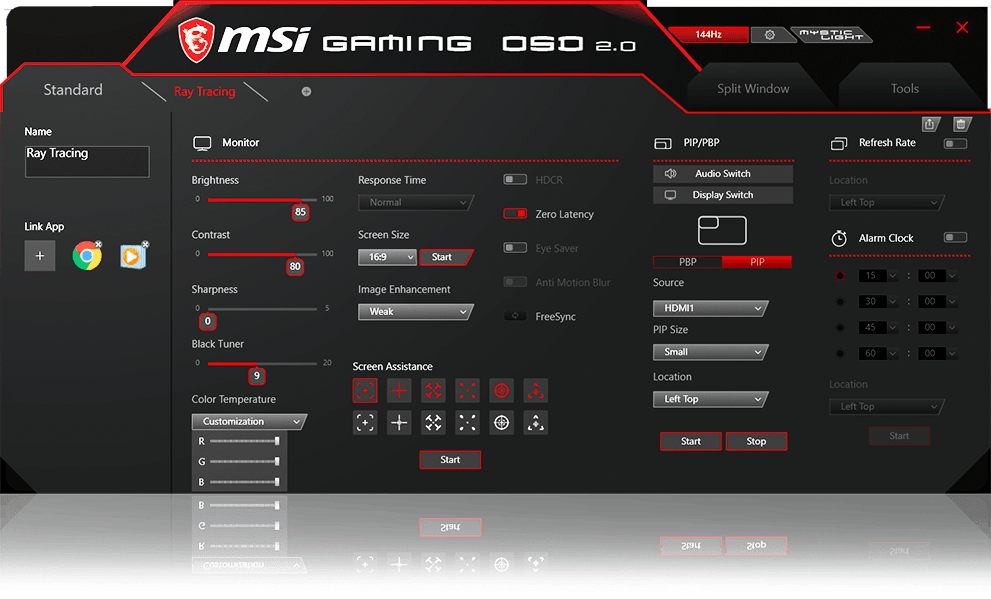
Task: Open Screen Size 16:9 dropdown
Action: point(387,257)
